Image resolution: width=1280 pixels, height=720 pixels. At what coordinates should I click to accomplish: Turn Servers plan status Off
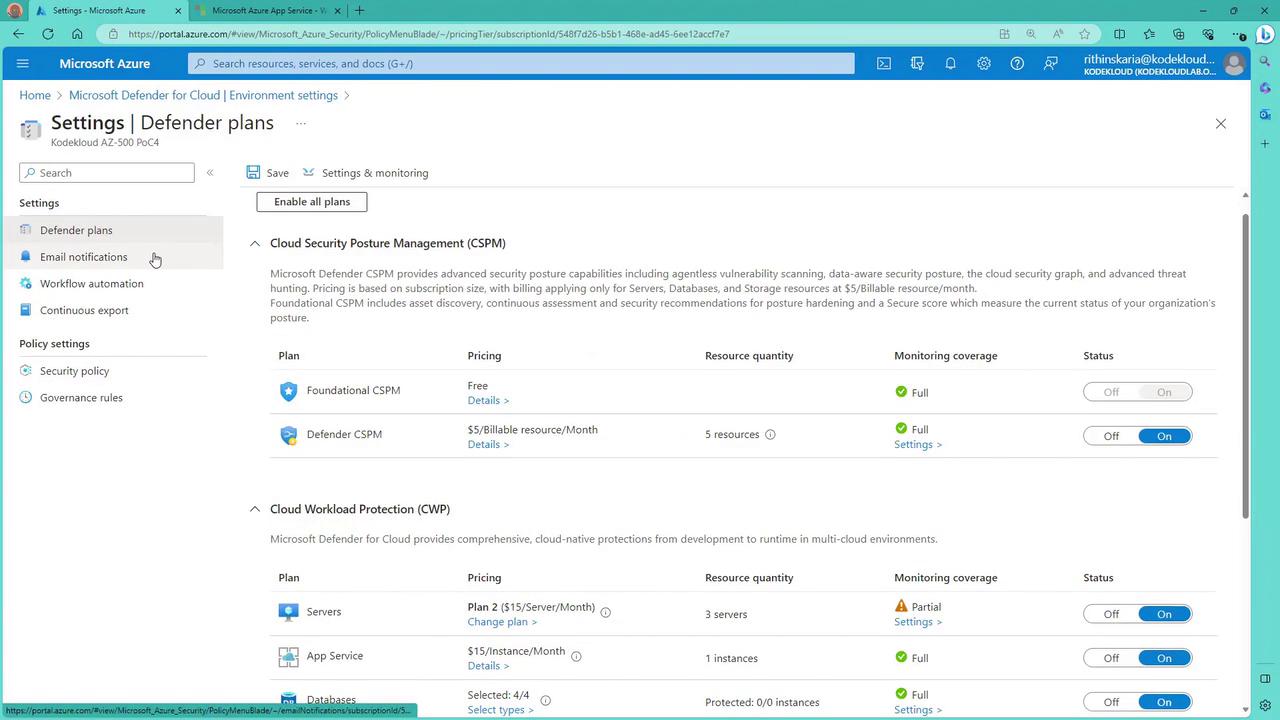1111,614
